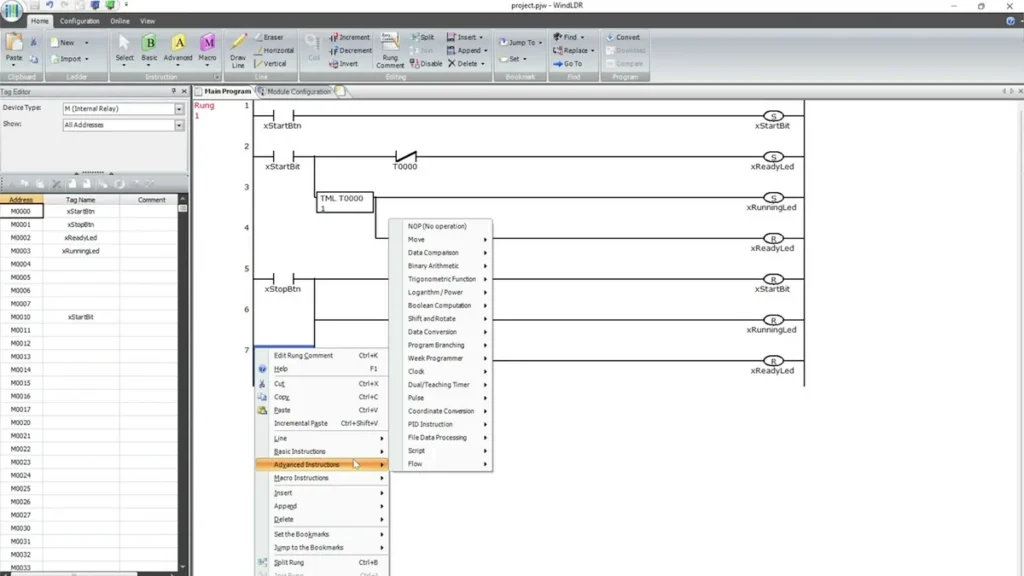Select the M0000 address cell
Viewport: 1024px width, 576px height.
pyautogui.click(x=21, y=211)
